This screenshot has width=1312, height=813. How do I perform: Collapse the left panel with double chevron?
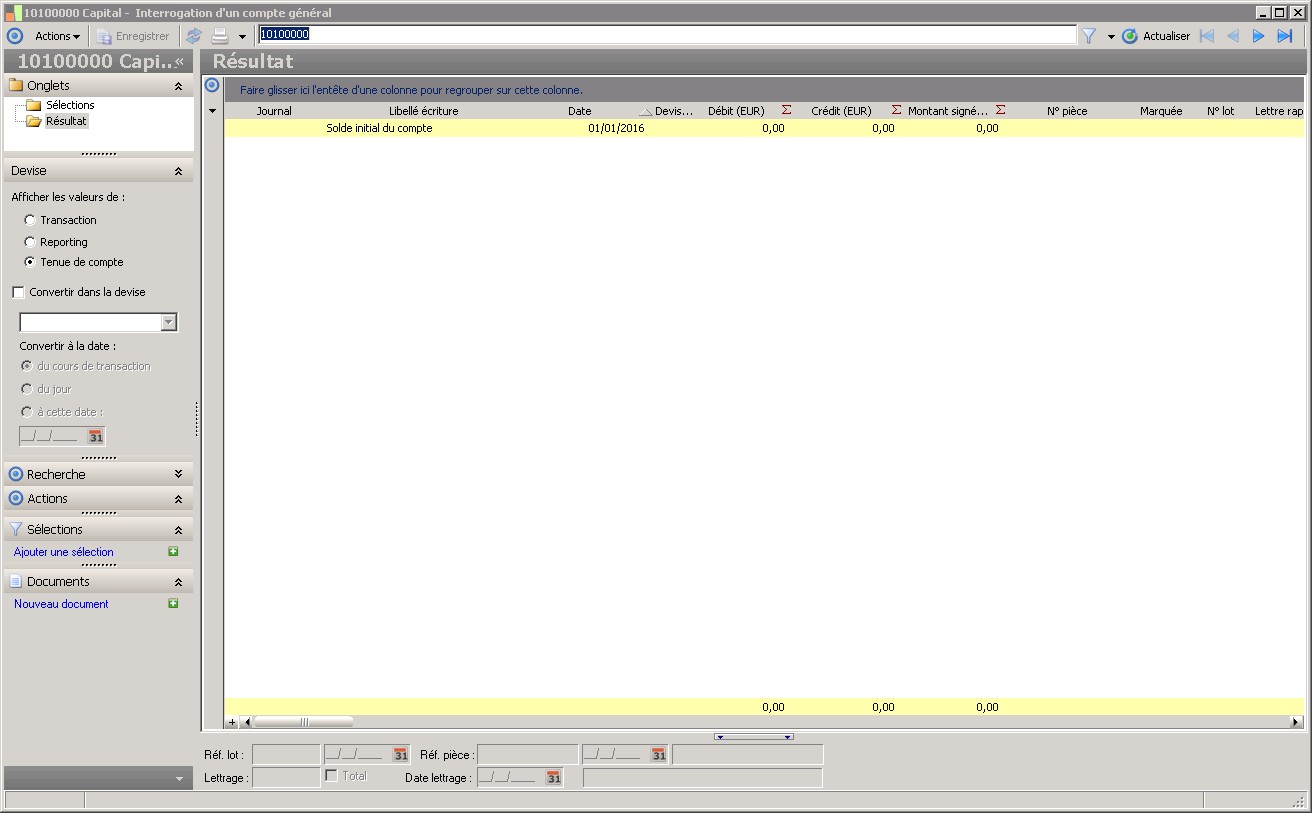[179, 61]
